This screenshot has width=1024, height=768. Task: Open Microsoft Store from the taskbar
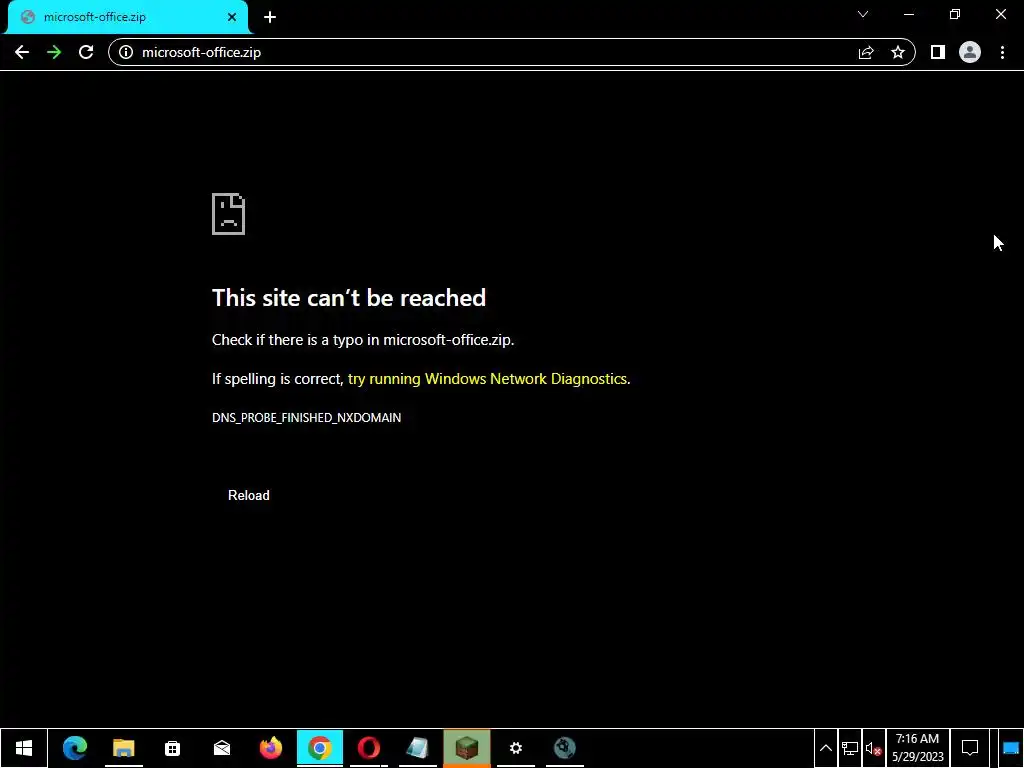click(x=172, y=748)
